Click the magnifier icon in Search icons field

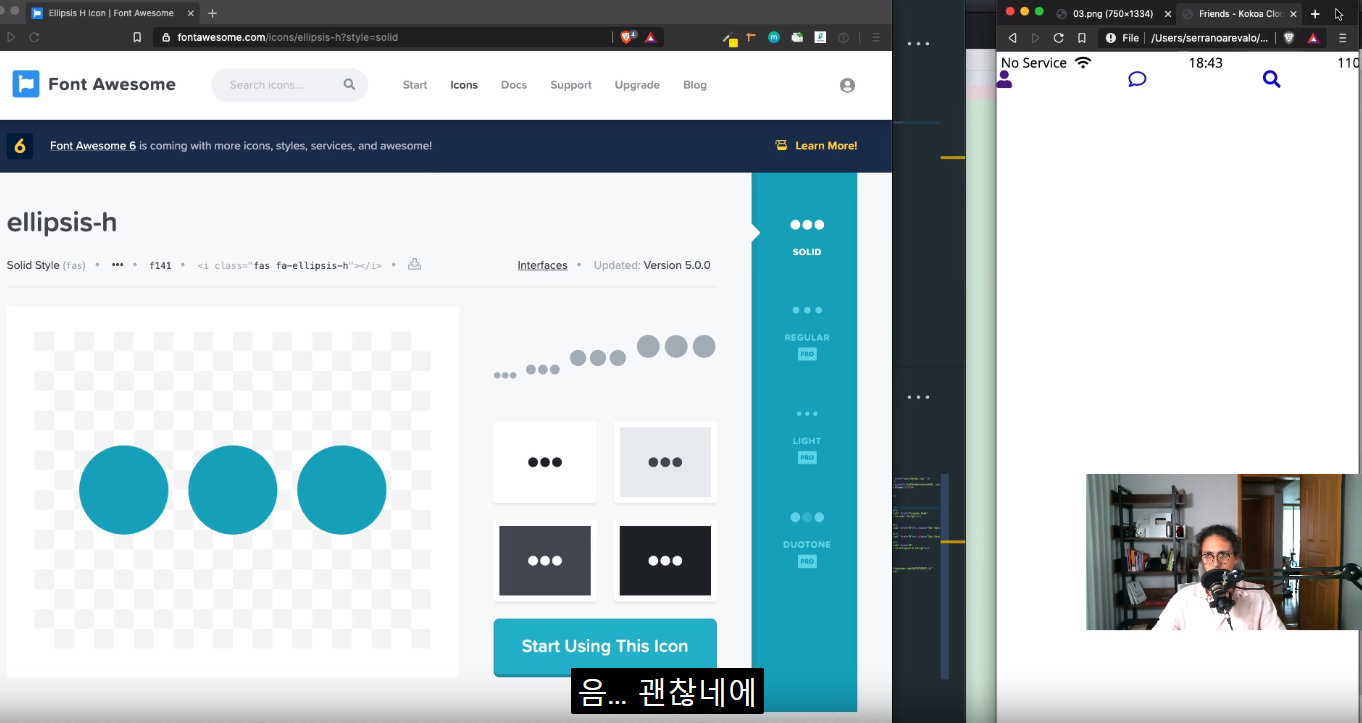349,84
